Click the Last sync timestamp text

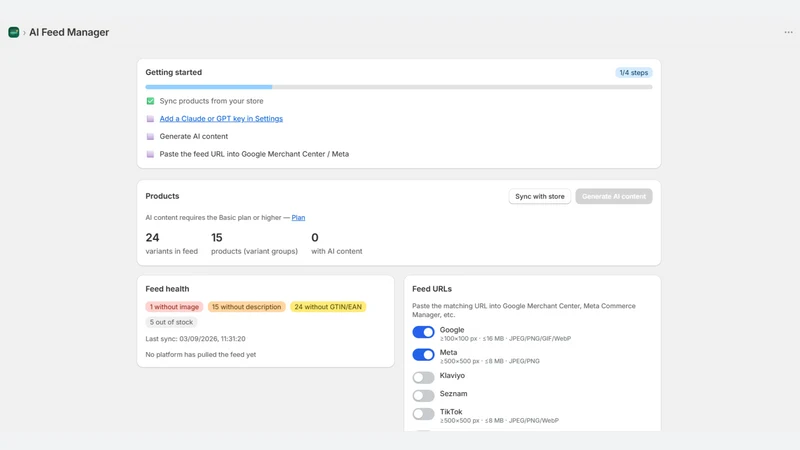coord(195,339)
